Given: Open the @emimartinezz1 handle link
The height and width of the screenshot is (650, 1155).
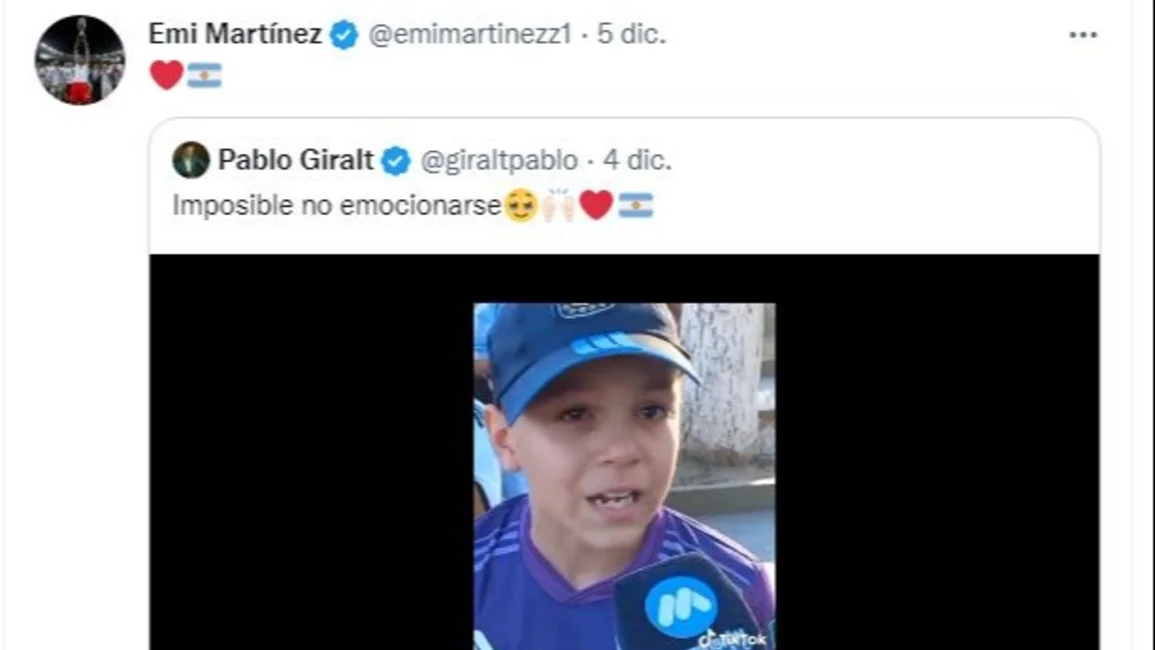Looking at the screenshot, I should tap(470, 34).
